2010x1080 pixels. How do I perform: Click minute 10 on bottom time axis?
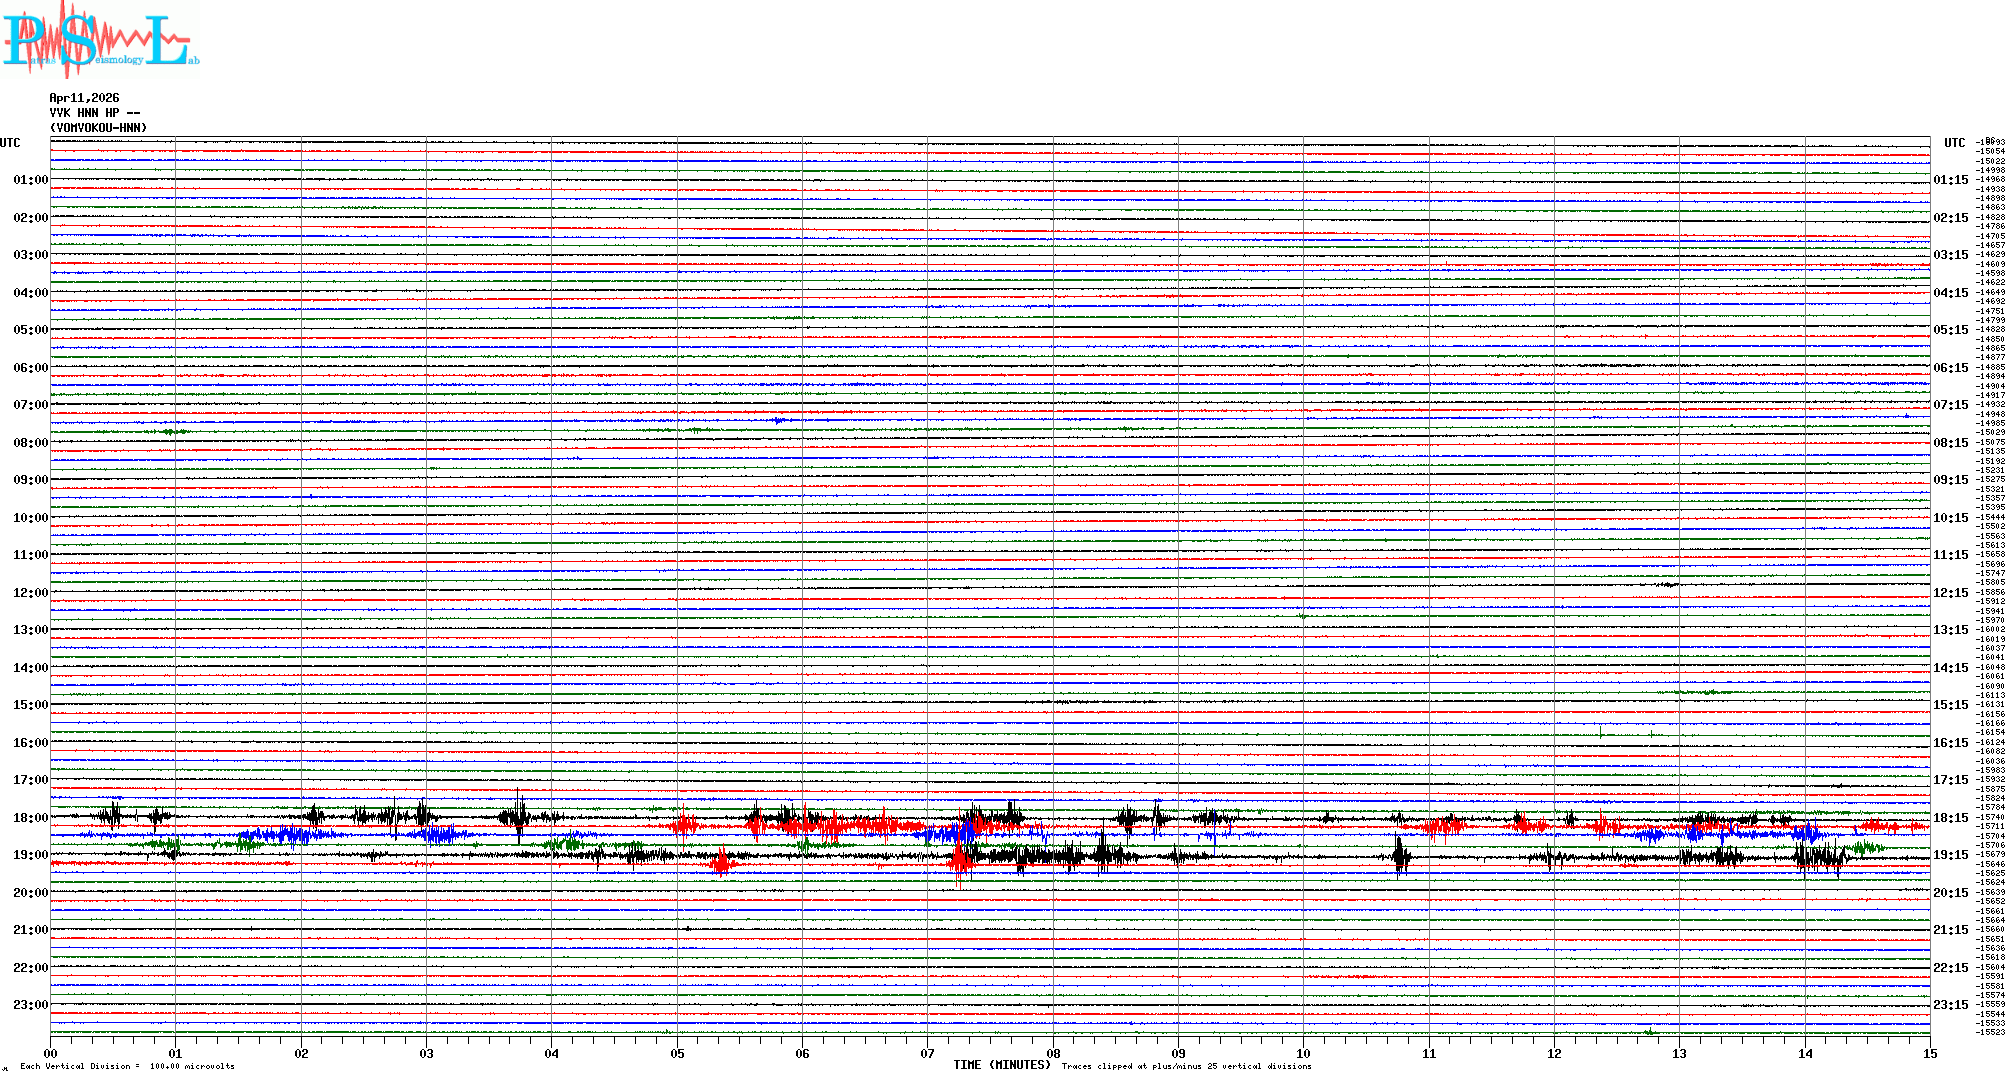[x=1303, y=1054]
